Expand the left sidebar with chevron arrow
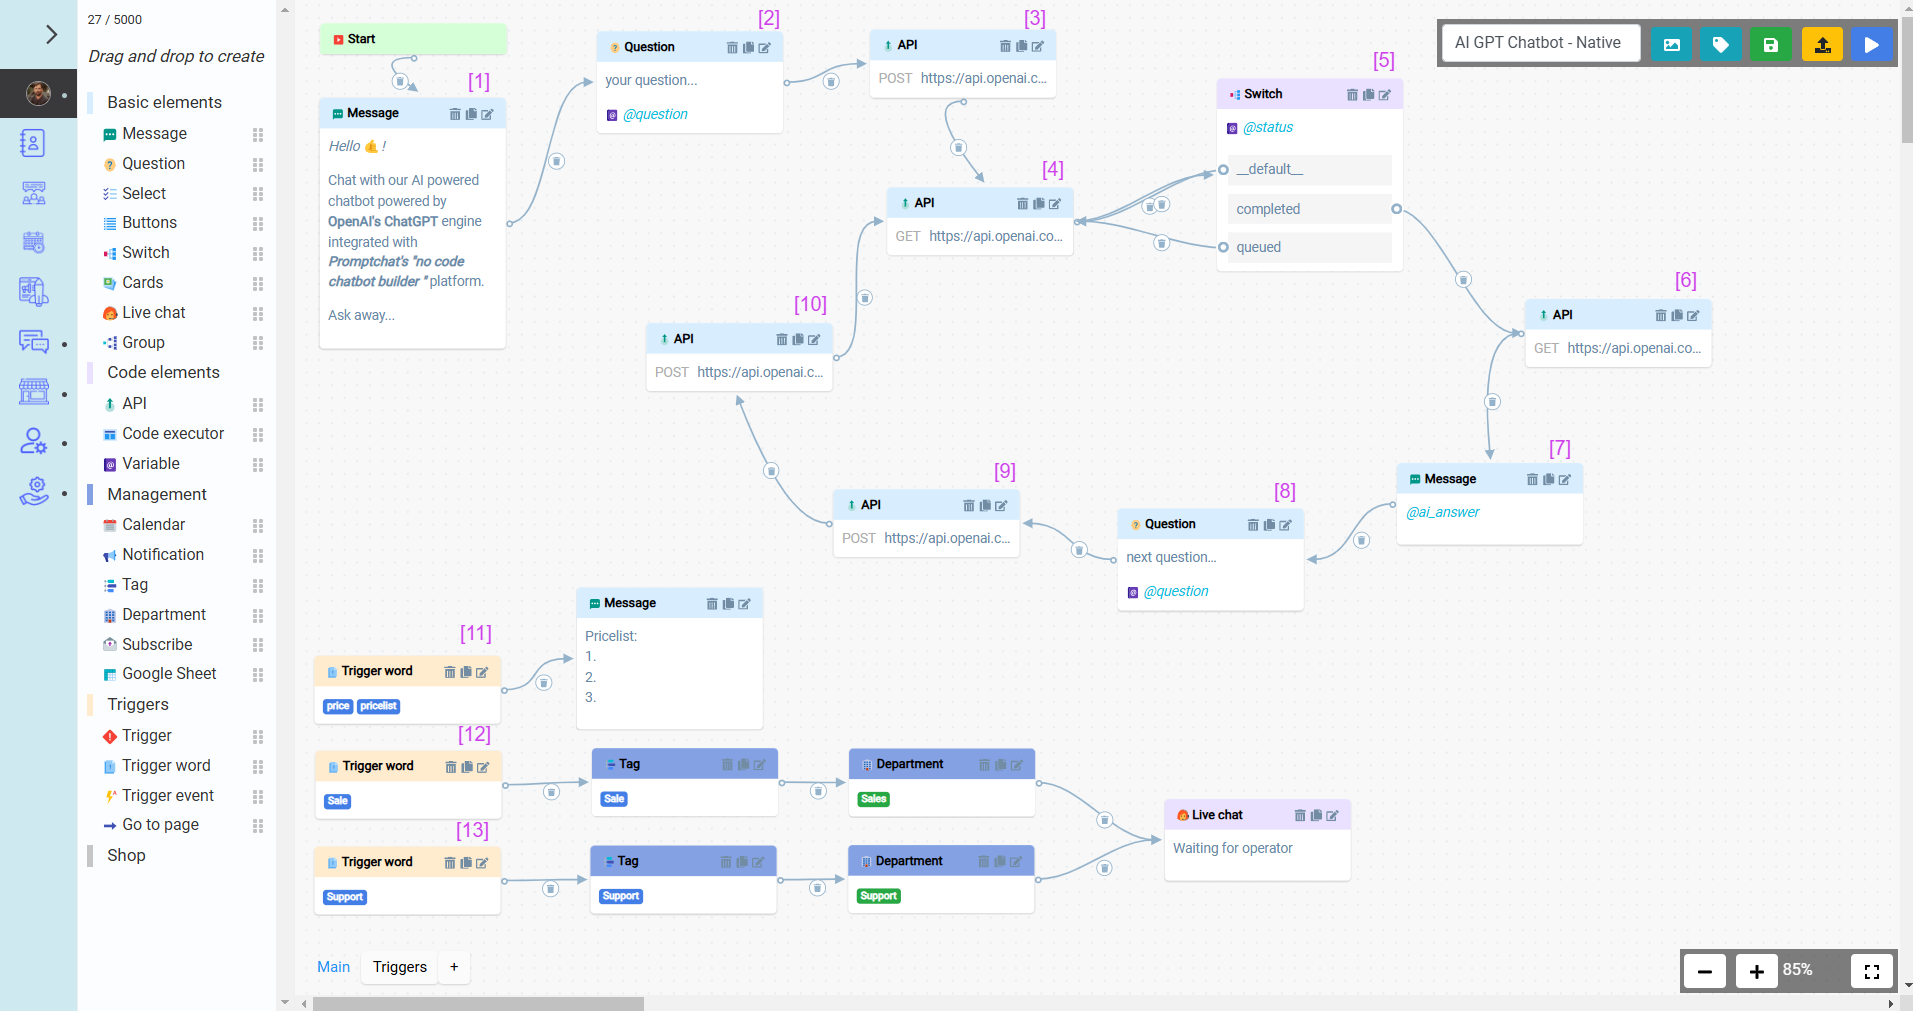The height and width of the screenshot is (1011, 1913). click(x=51, y=35)
